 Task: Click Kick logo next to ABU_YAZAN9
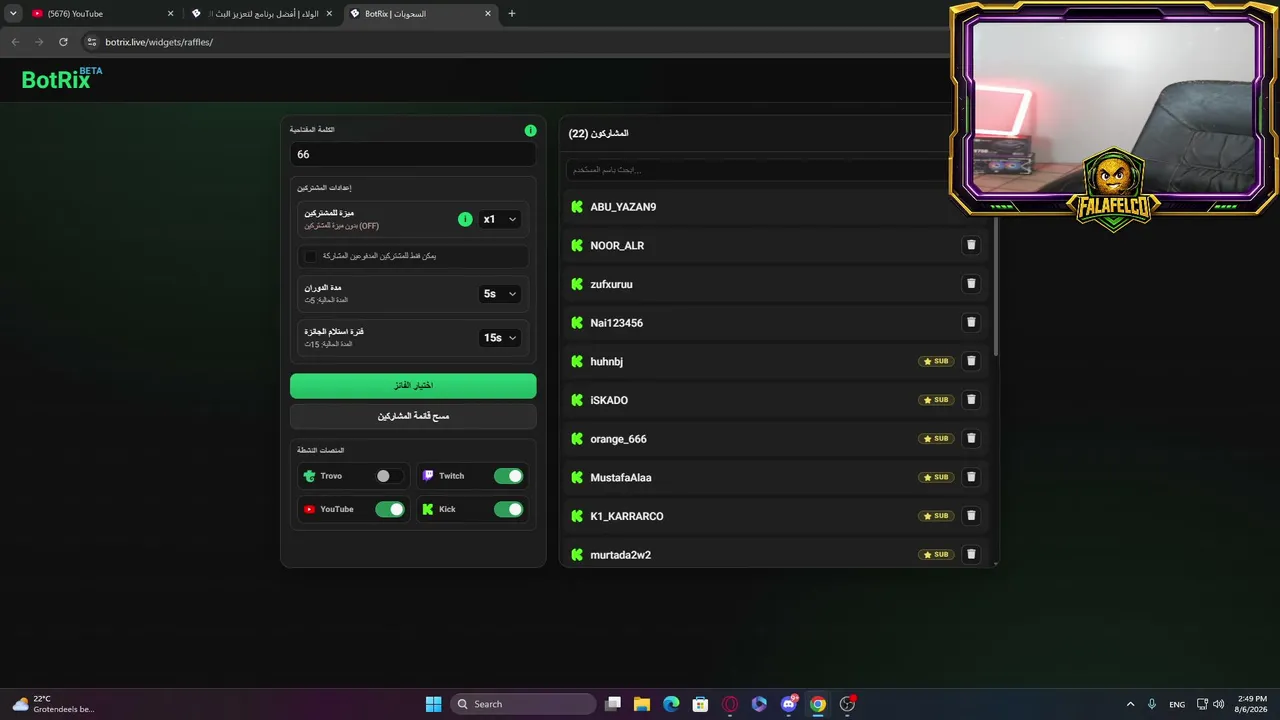pos(577,207)
